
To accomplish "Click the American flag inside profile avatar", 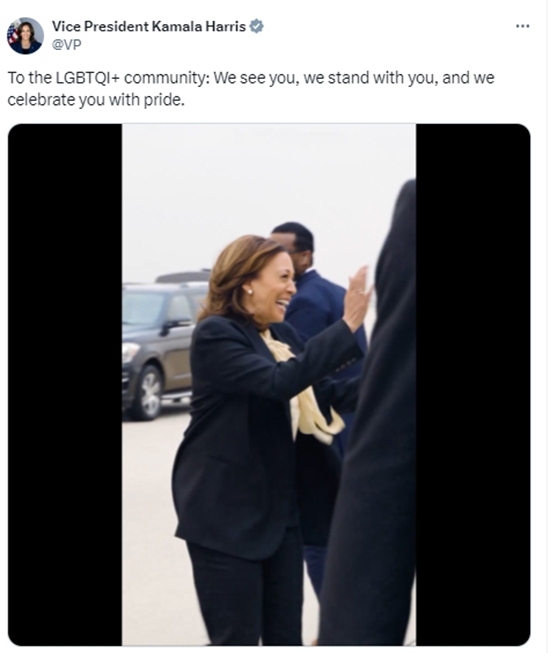I will (12, 33).
